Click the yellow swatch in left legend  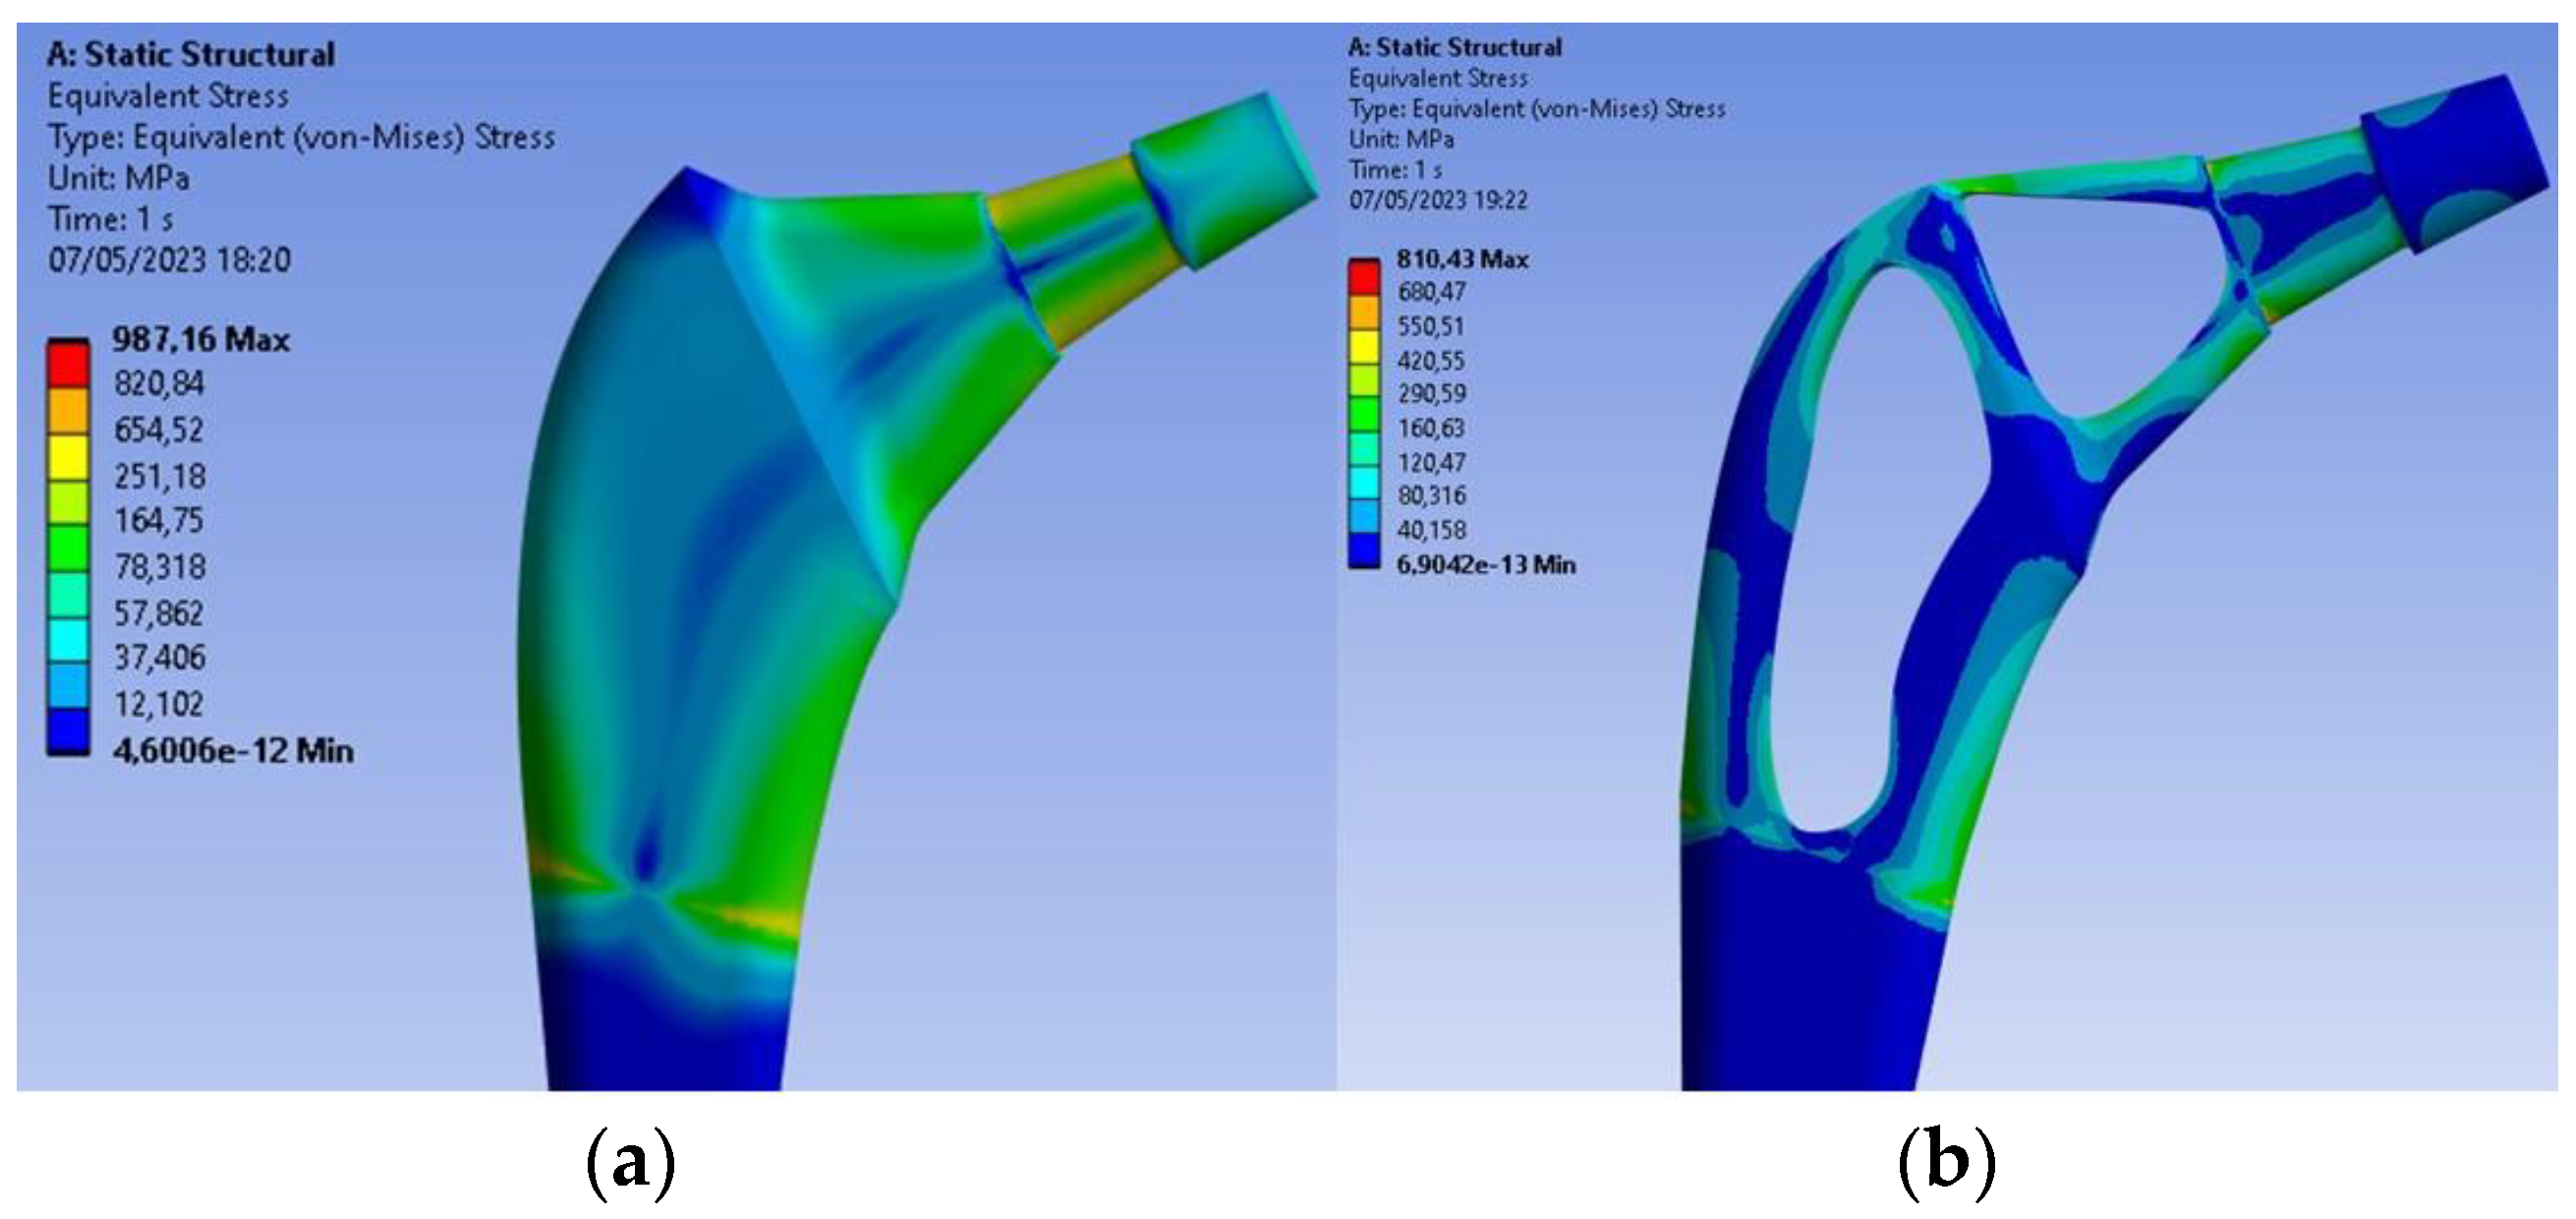pos(68,457)
